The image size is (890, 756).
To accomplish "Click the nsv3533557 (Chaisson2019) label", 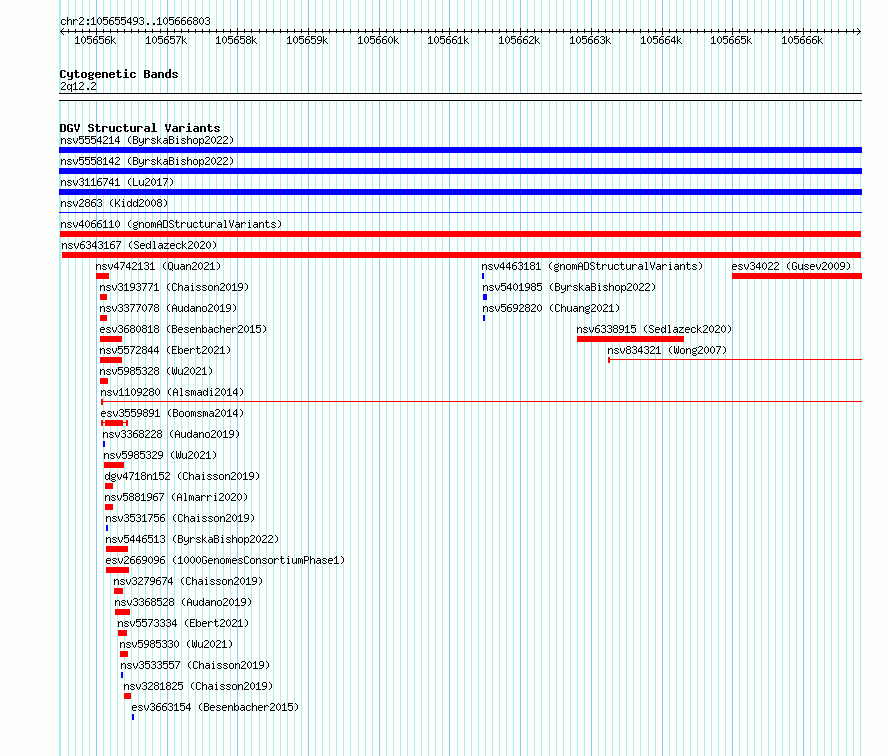I will 195,665.
